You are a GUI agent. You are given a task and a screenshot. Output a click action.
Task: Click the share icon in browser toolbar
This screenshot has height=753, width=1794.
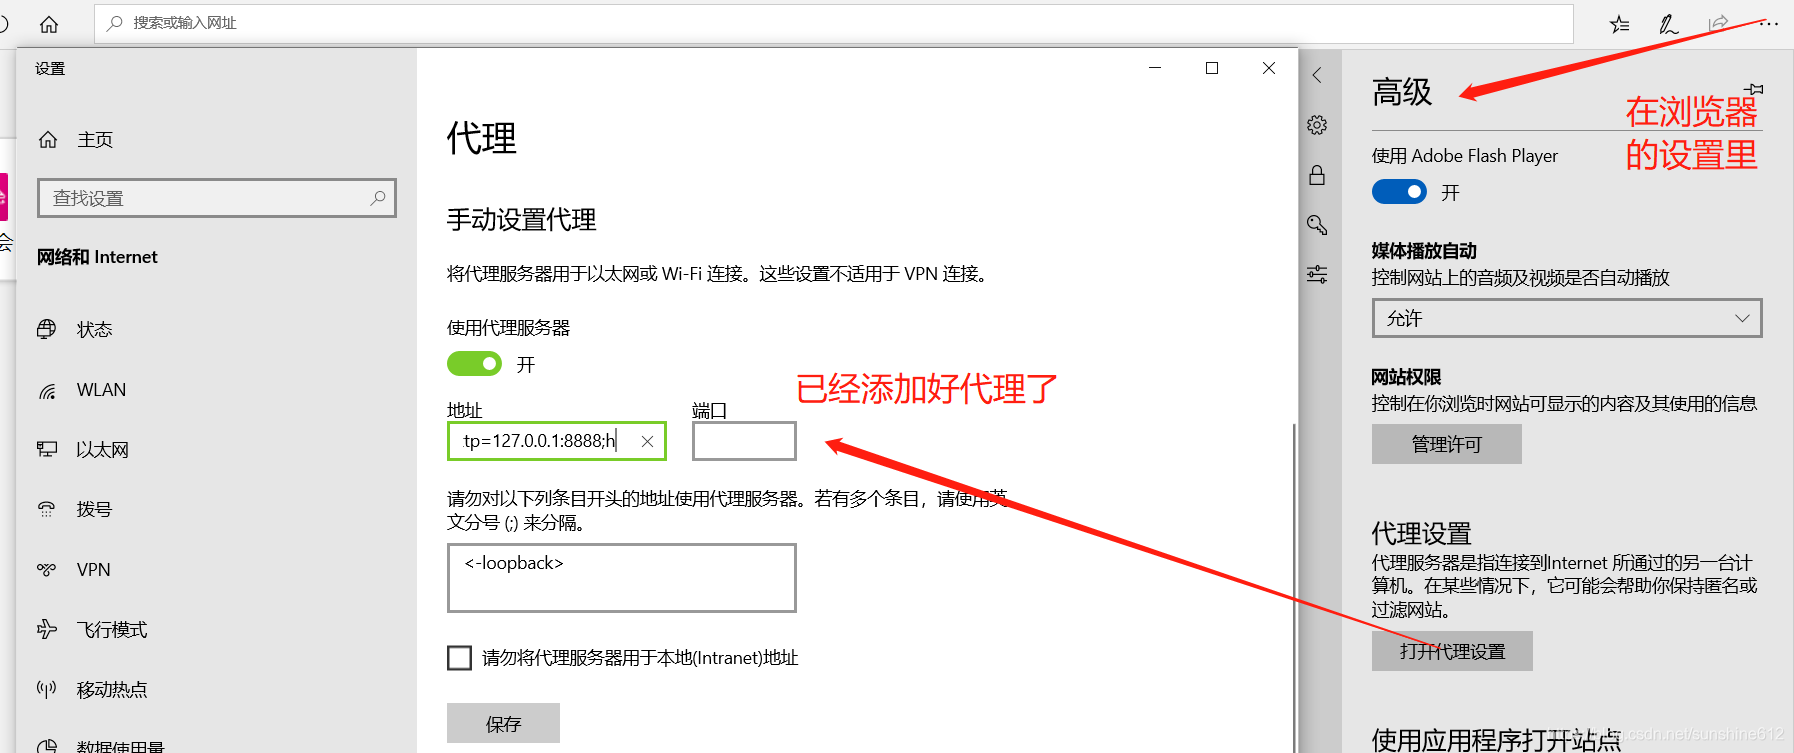coord(1718,23)
